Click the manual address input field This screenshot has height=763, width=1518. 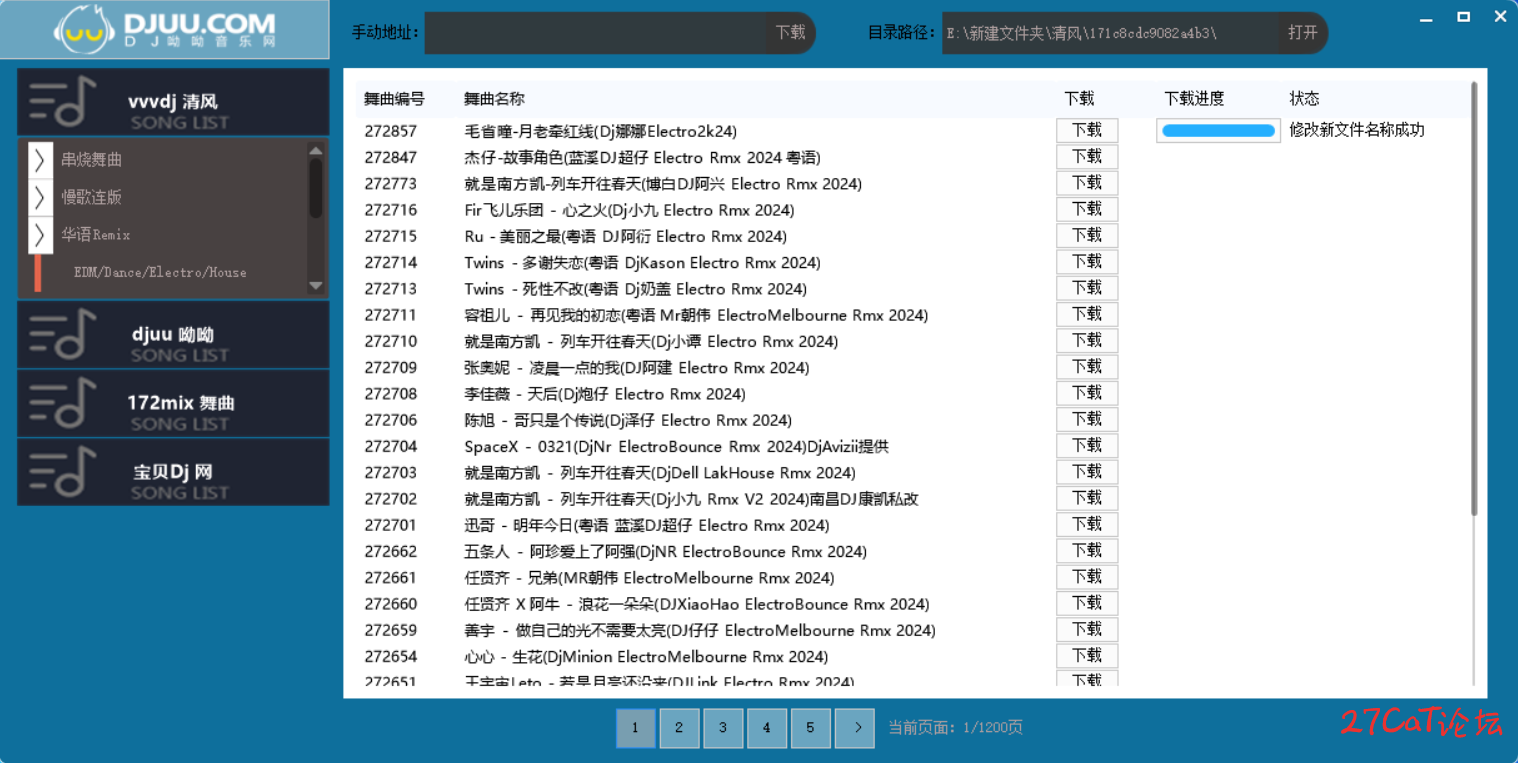click(595, 33)
